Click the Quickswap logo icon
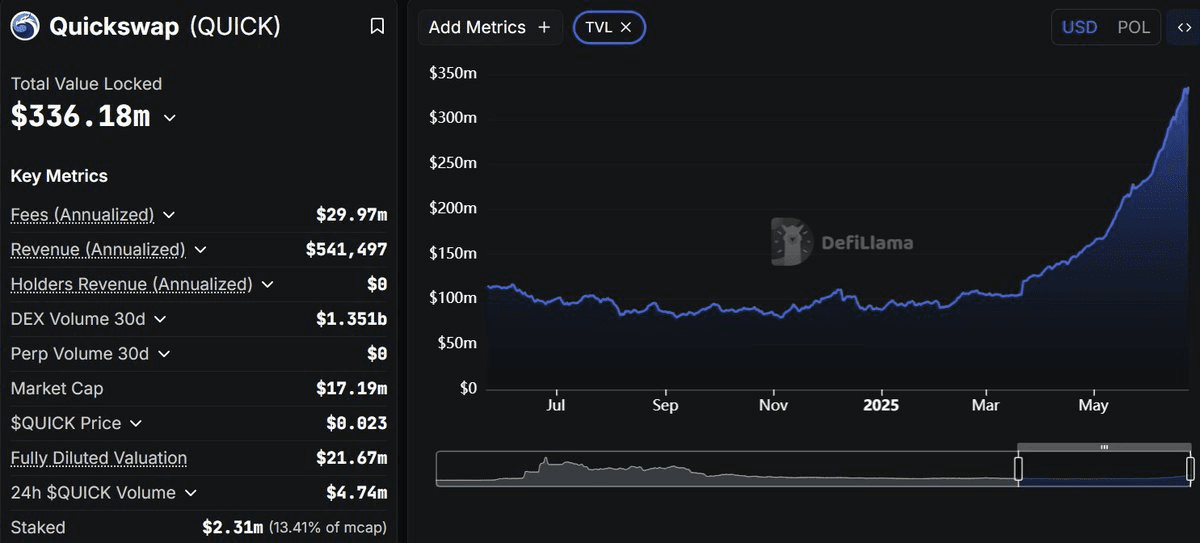The width and height of the screenshot is (1200, 543). coord(25,27)
